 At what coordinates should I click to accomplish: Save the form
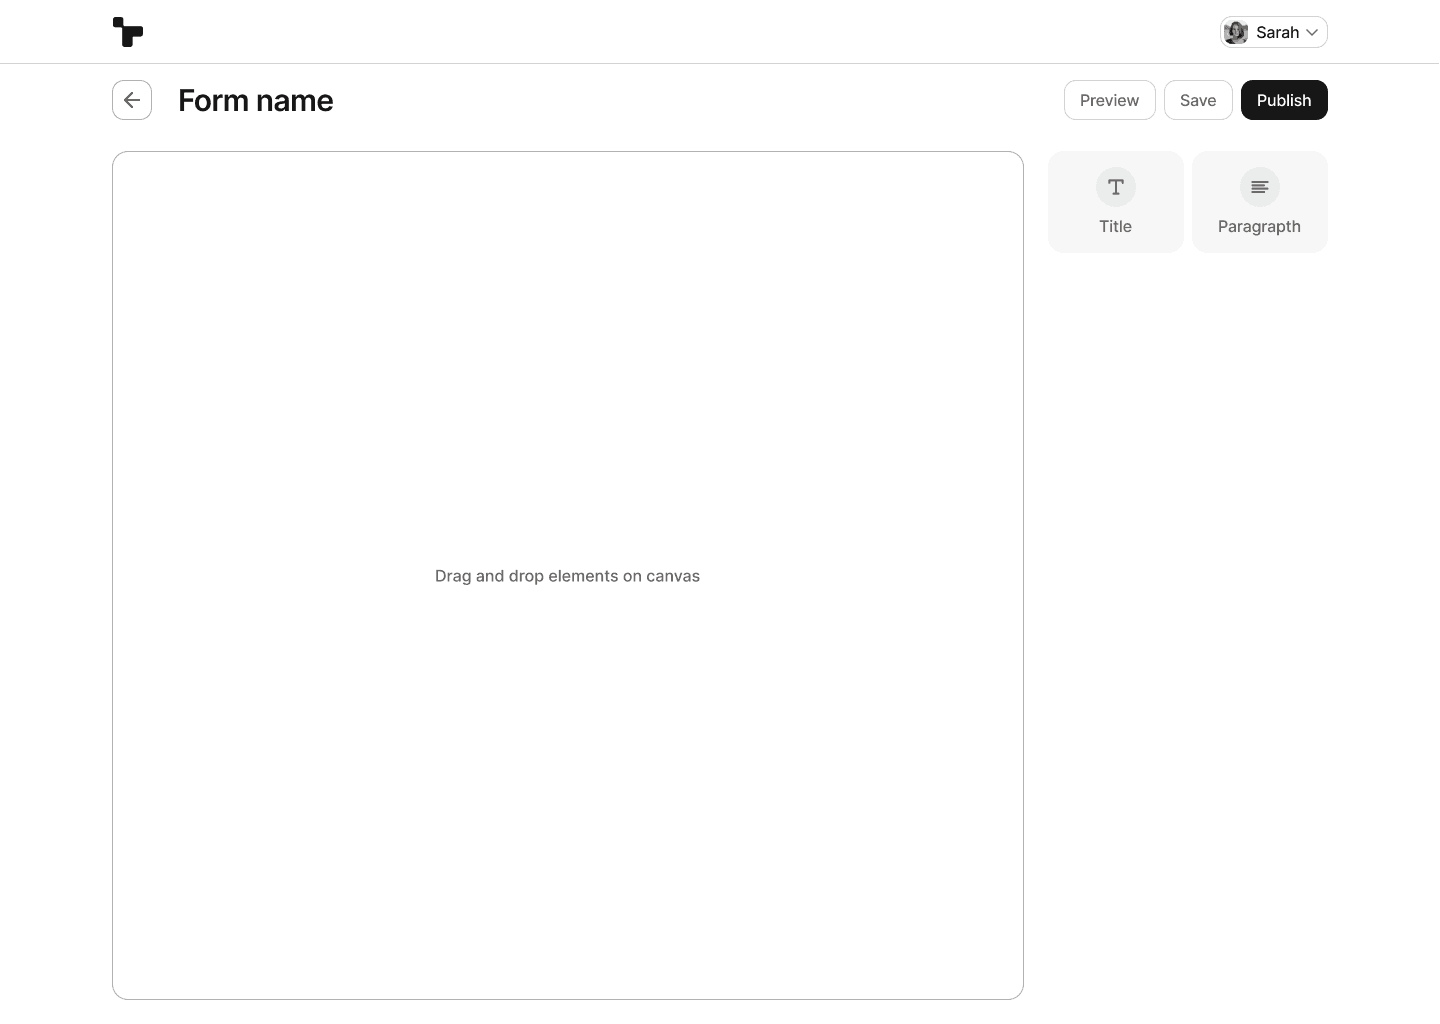pyautogui.click(x=1198, y=100)
